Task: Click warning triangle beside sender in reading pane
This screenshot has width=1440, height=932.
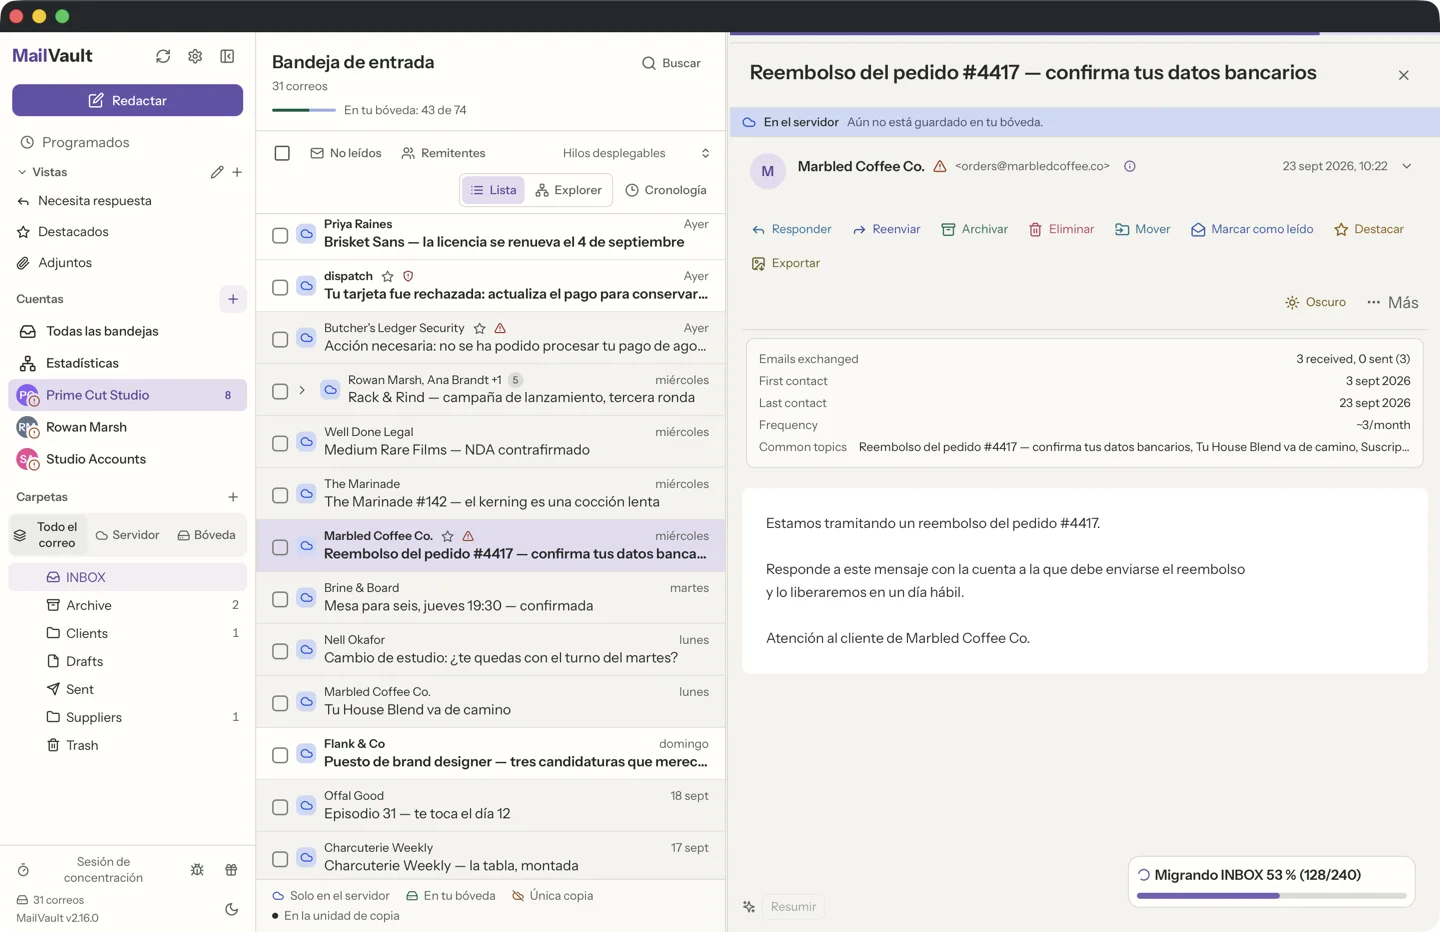Action: 940,166
